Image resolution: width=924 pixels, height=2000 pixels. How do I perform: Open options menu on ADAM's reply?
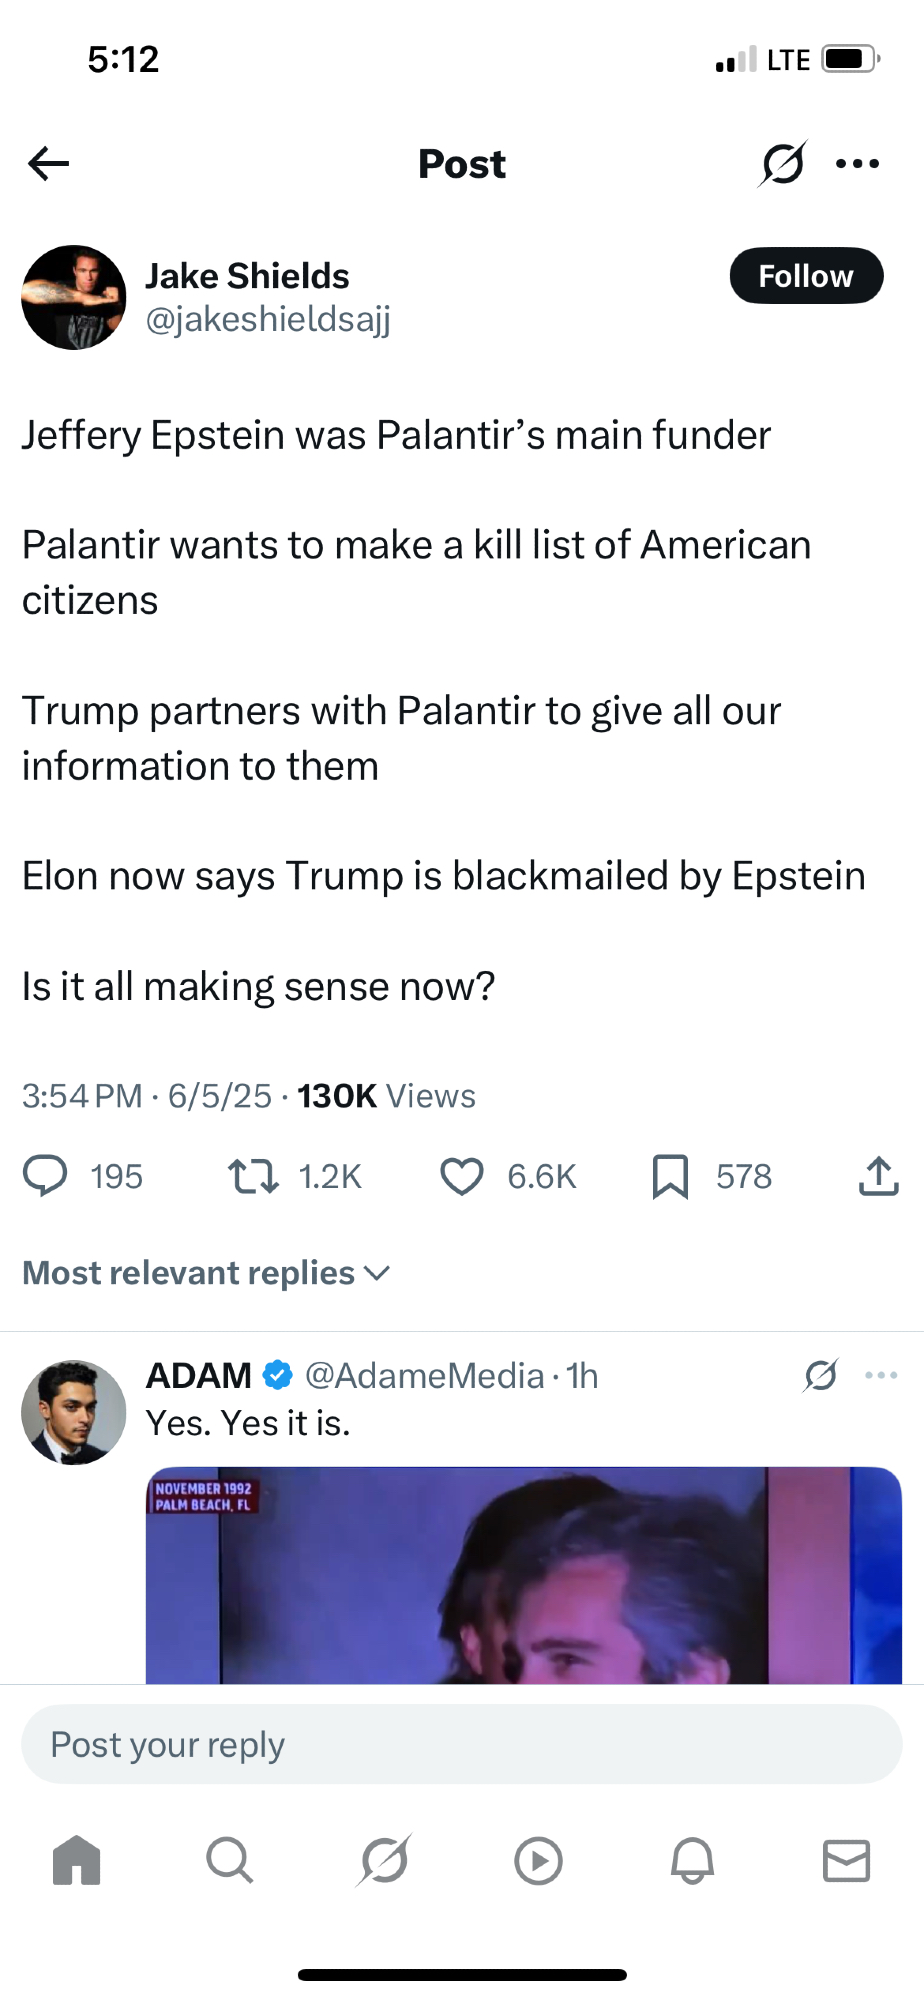click(x=881, y=1376)
